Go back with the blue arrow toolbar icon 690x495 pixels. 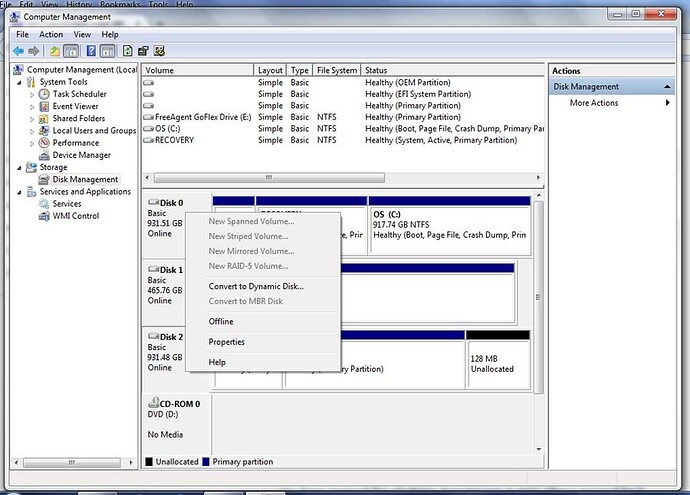18,51
